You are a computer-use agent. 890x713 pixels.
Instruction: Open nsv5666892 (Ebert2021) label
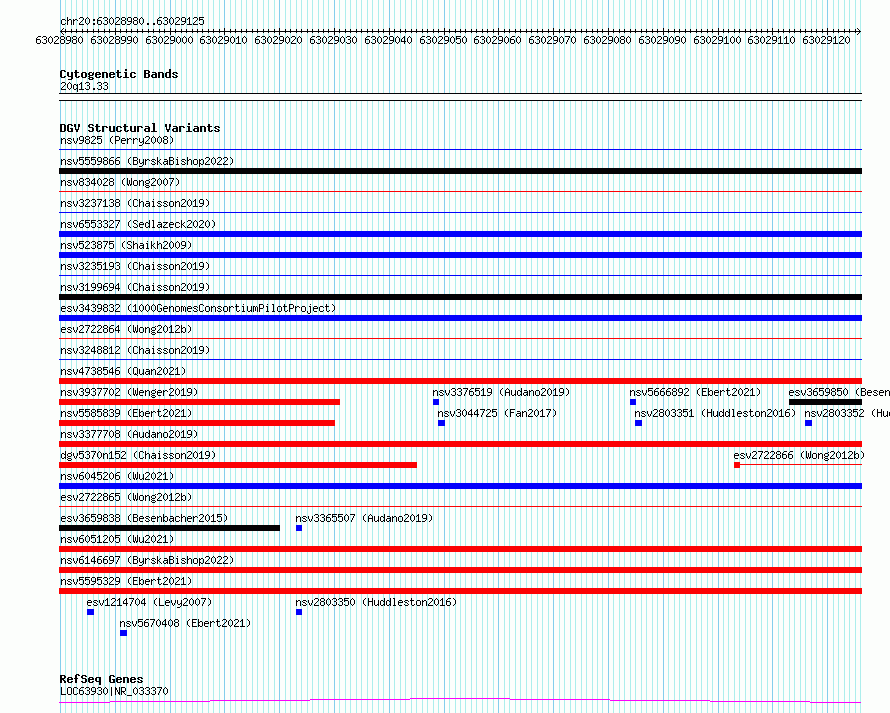pos(695,392)
